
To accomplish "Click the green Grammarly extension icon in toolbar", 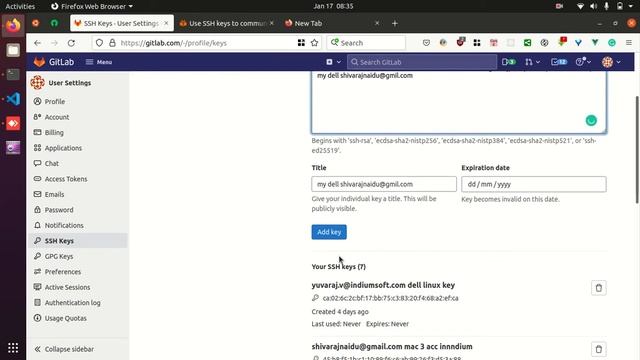I will point(612,43).
